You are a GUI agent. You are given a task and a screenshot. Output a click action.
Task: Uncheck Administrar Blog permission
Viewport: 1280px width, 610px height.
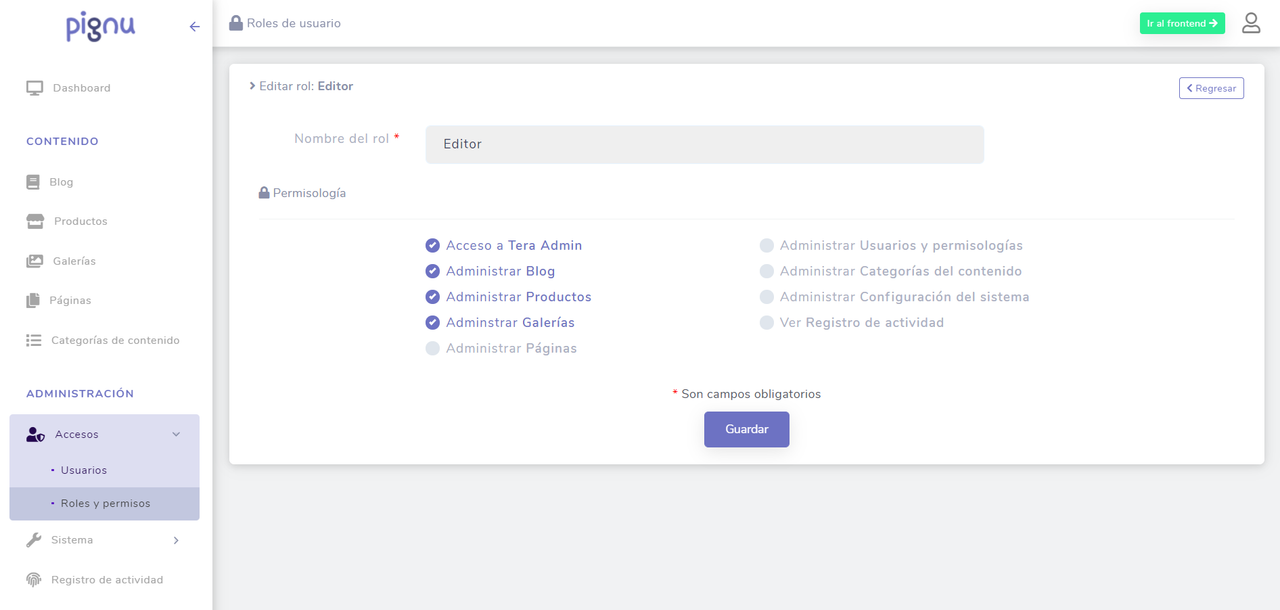(x=433, y=271)
